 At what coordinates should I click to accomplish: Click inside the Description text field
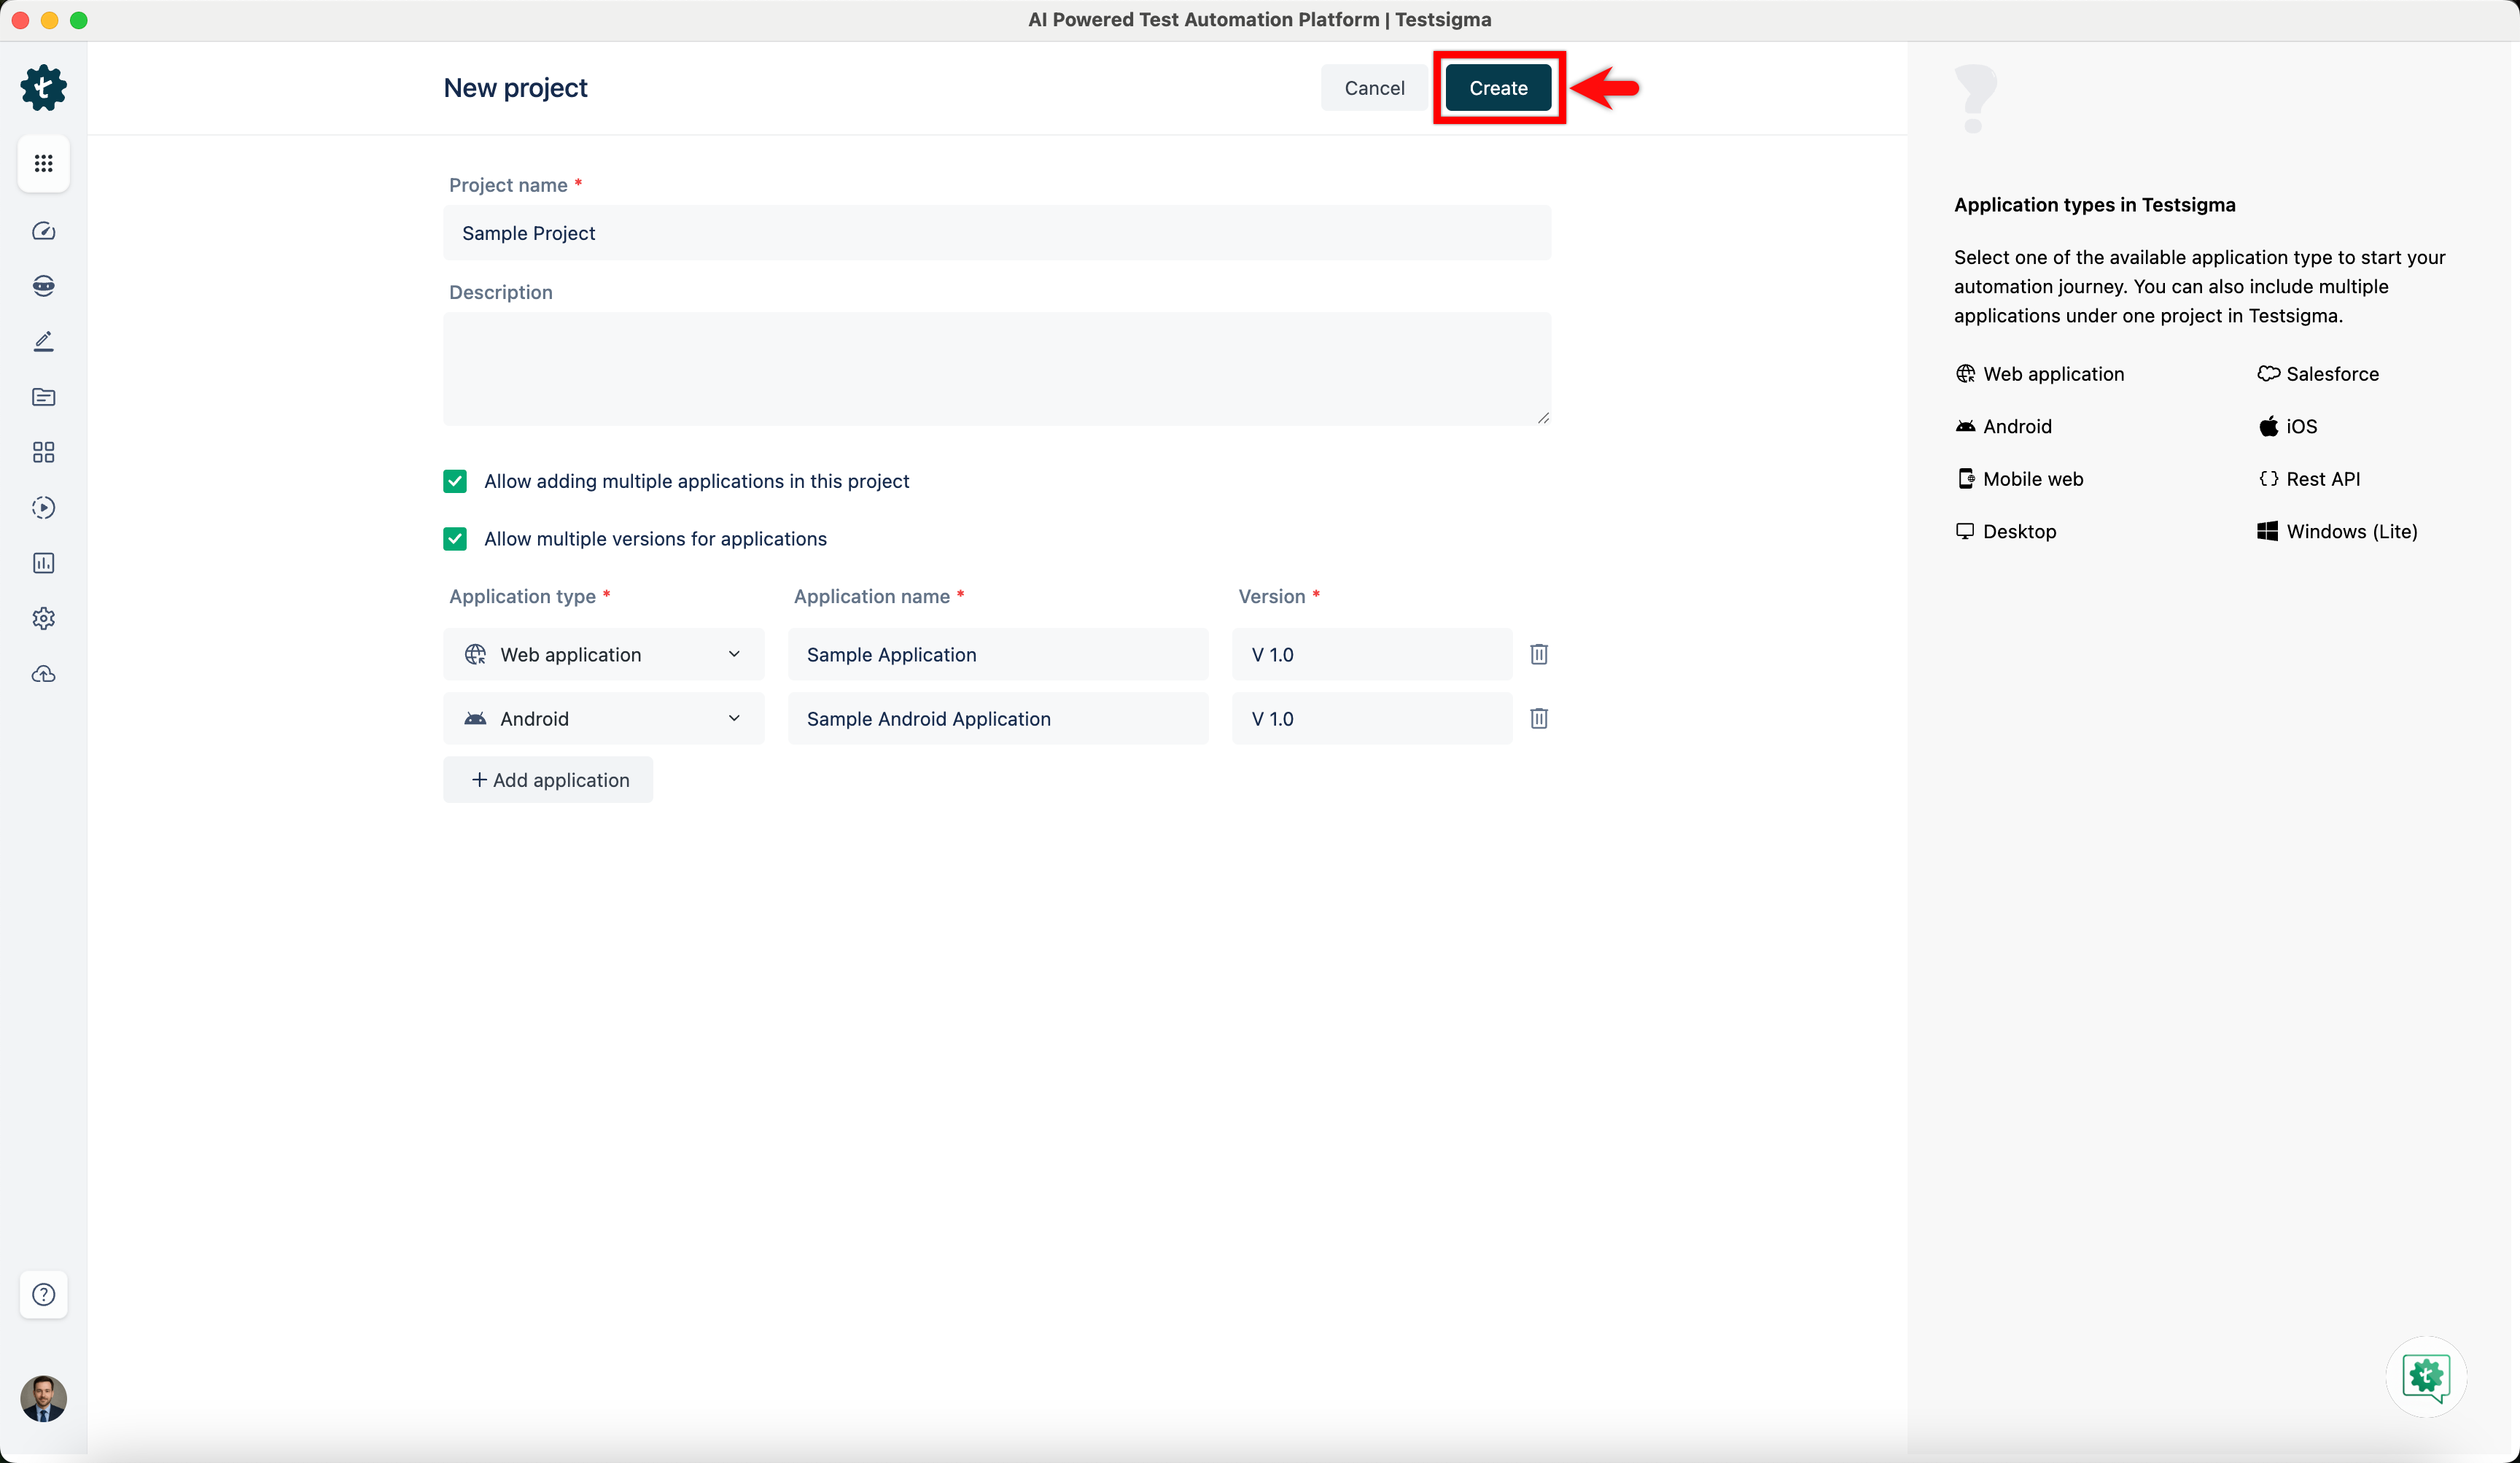pyautogui.click(x=997, y=368)
